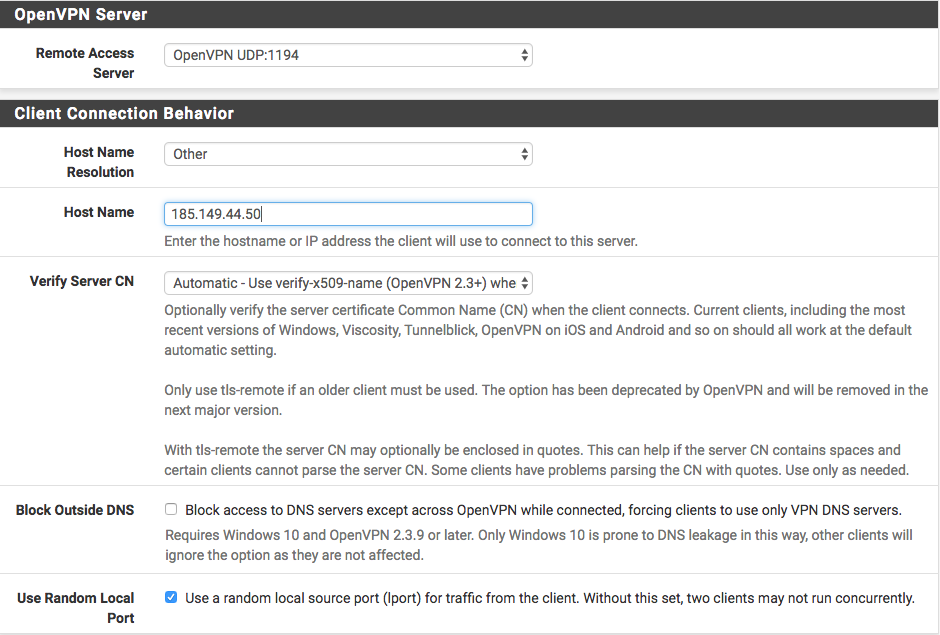Image resolution: width=940 pixels, height=635 pixels.
Task: Expand the Host Name Resolution dropdown
Action: [x=348, y=154]
